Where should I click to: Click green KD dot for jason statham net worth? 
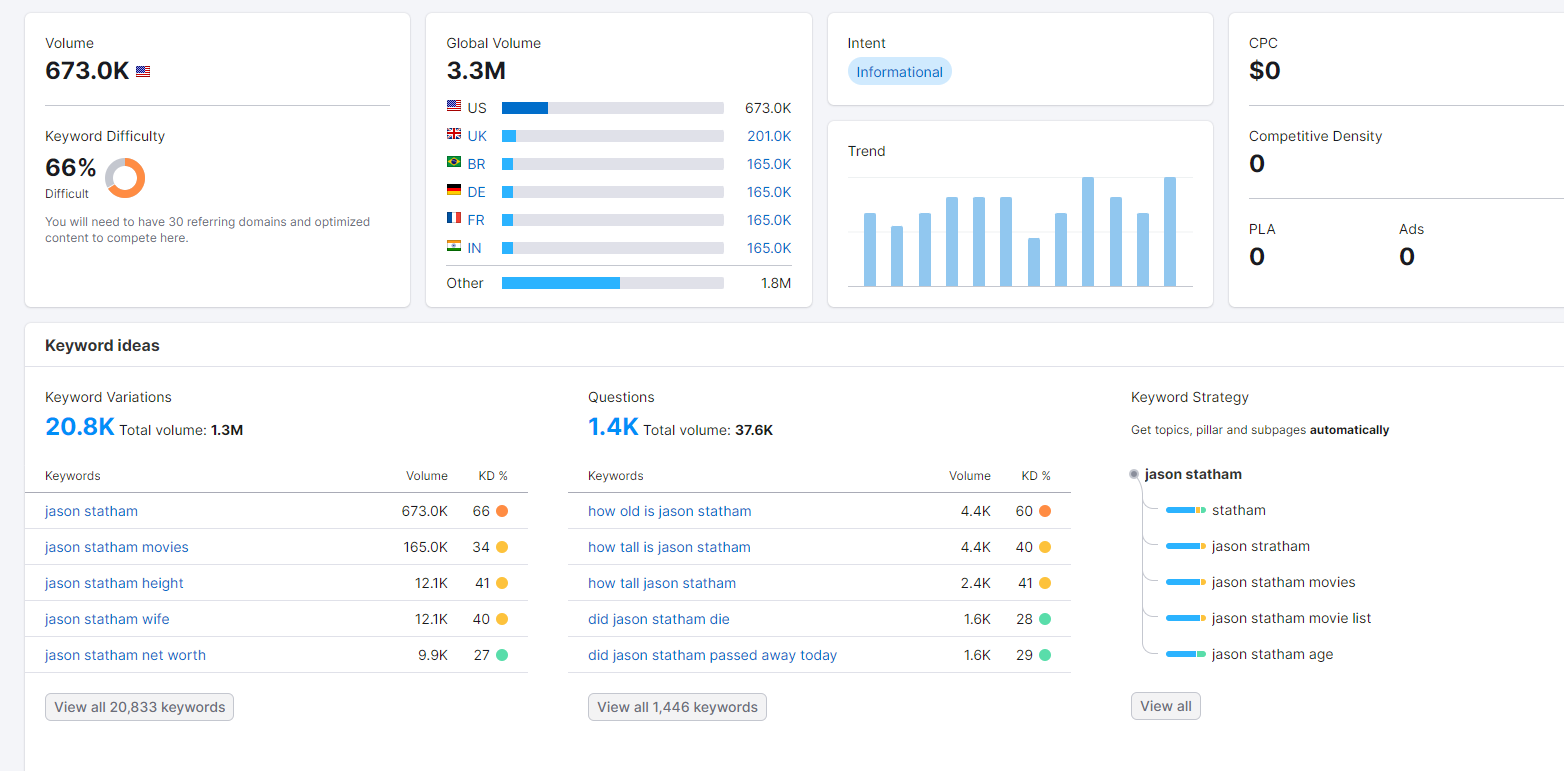coord(502,655)
